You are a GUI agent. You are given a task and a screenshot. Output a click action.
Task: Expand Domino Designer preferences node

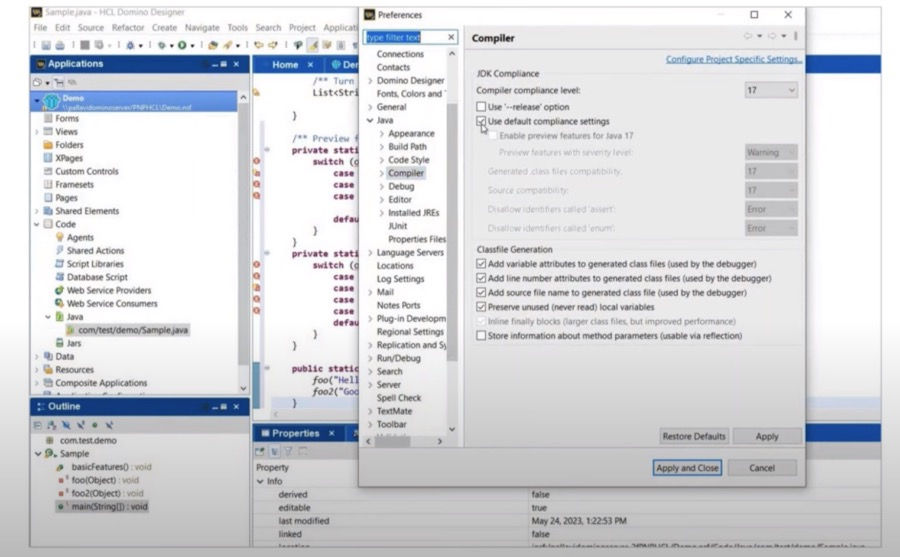pos(370,81)
